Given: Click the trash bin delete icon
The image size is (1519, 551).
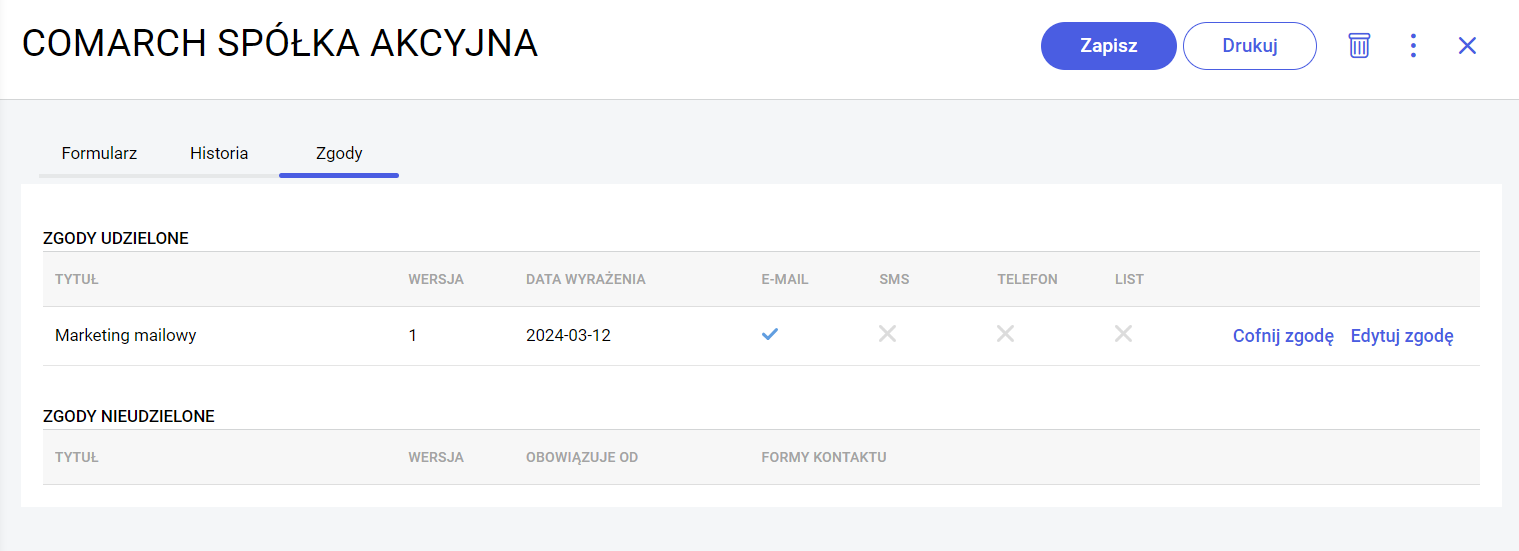Looking at the screenshot, I should (1359, 46).
